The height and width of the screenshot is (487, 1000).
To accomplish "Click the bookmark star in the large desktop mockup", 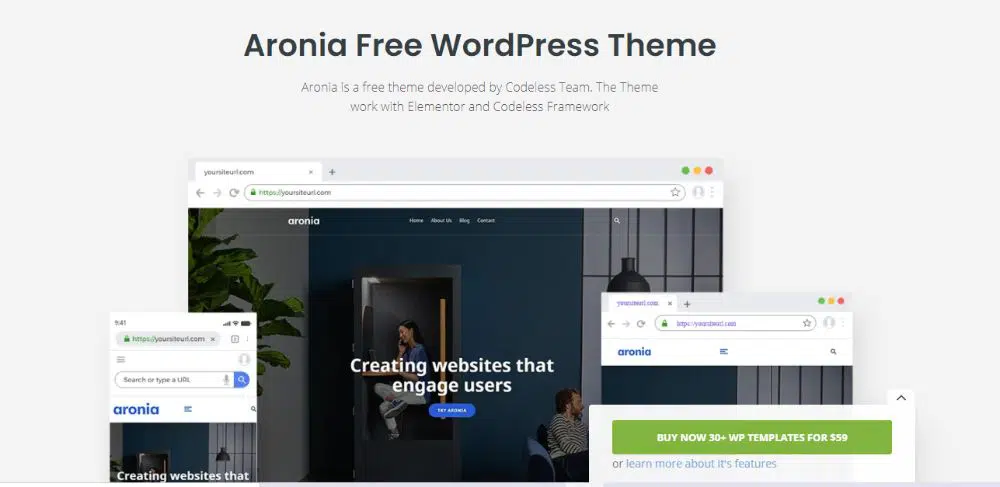I will pyautogui.click(x=675, y=192).
